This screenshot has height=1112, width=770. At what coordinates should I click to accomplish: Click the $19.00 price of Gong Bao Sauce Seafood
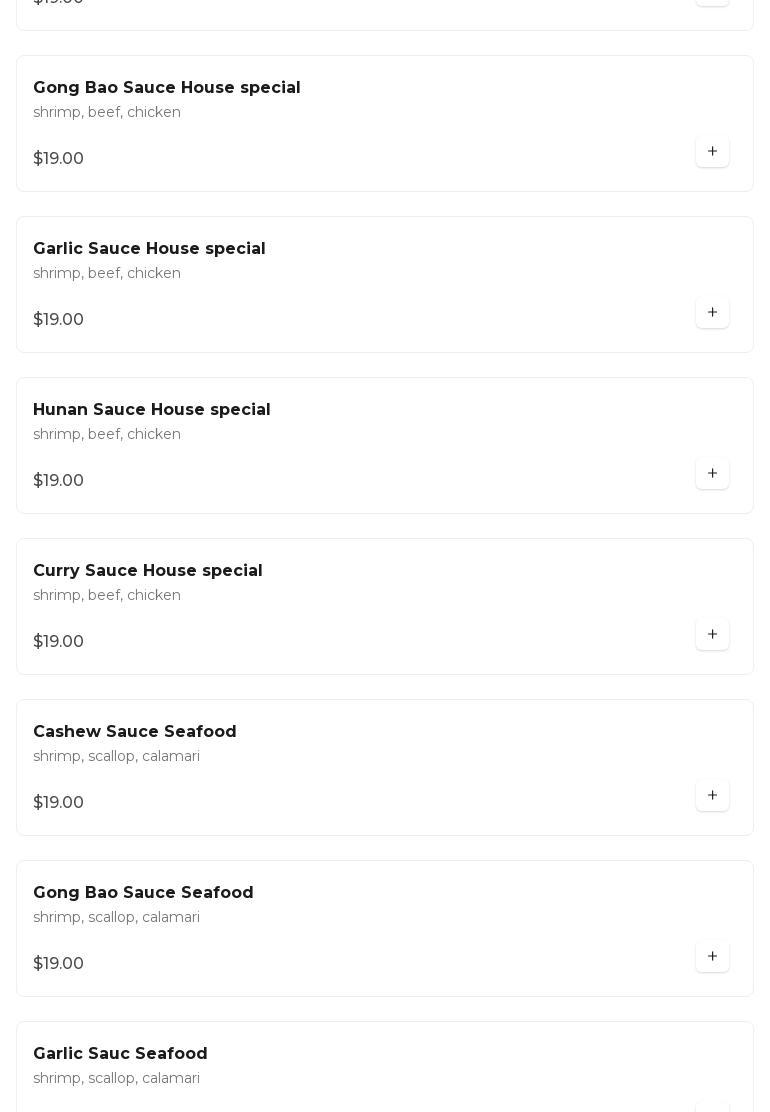[x=58, y=963]
